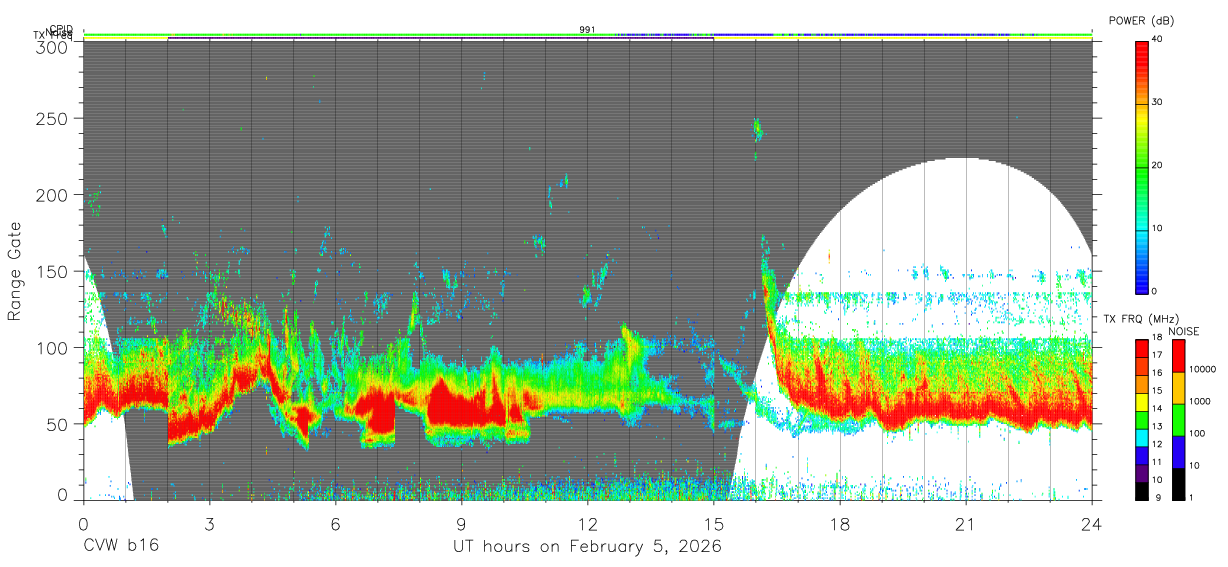Click y-axis tick label 200
This screenshot has height=567, width=1228.
[50, 195]
